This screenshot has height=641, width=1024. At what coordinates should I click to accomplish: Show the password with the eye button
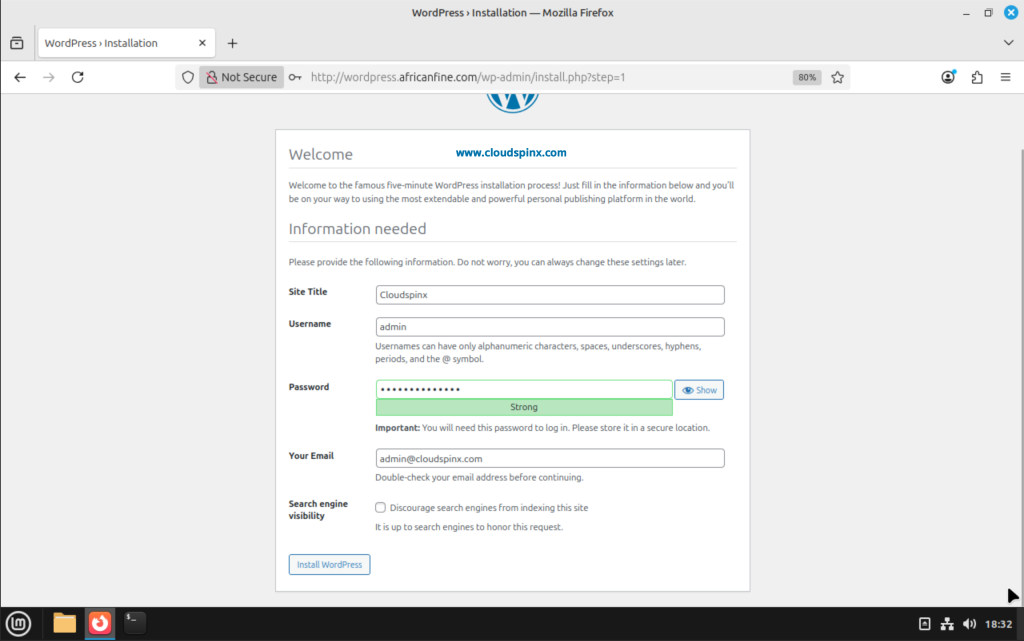(x=699, y=390)
